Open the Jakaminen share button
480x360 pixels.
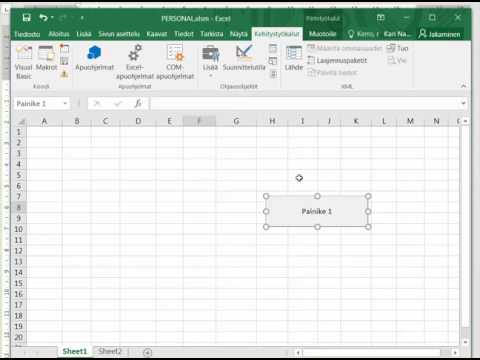pos(439,34)
